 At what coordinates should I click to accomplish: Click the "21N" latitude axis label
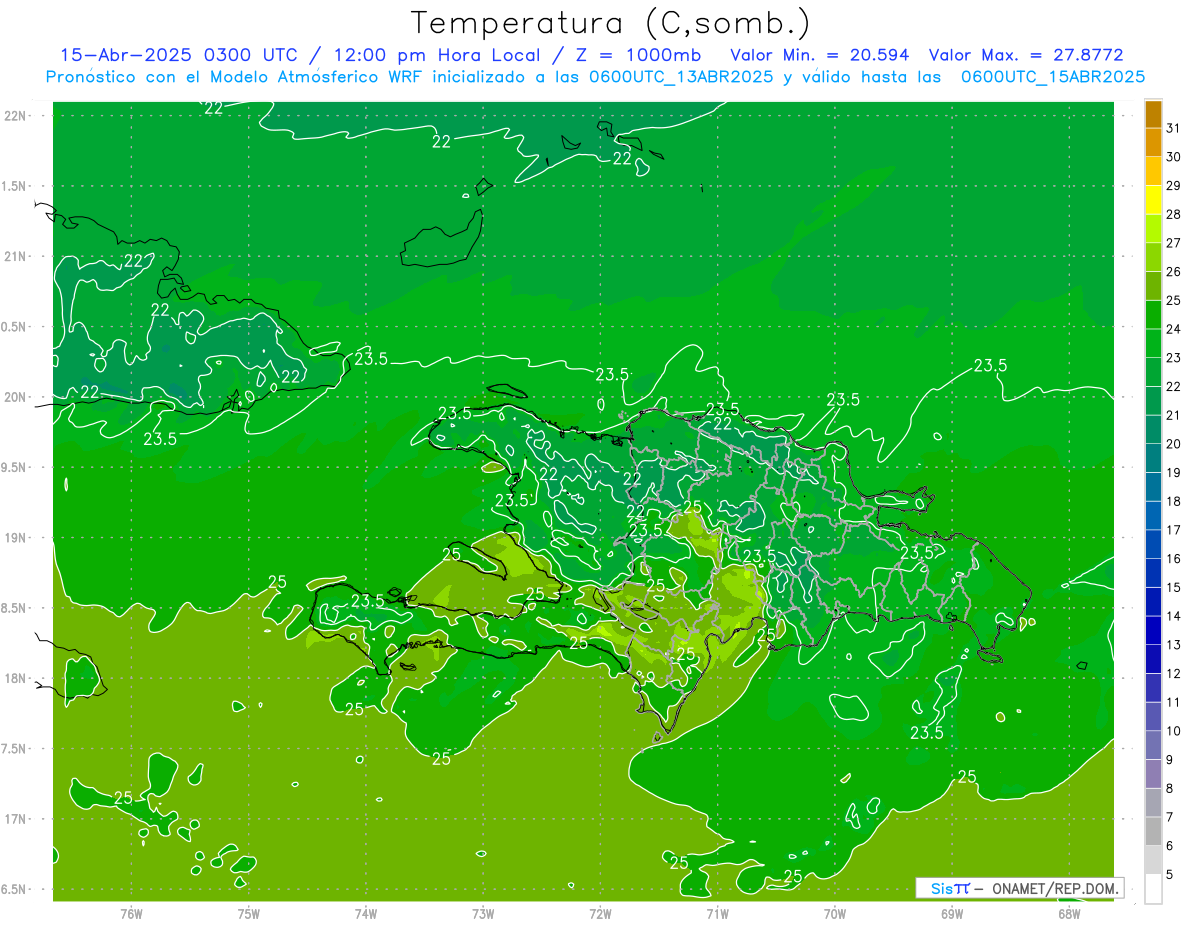click(16, 257)
